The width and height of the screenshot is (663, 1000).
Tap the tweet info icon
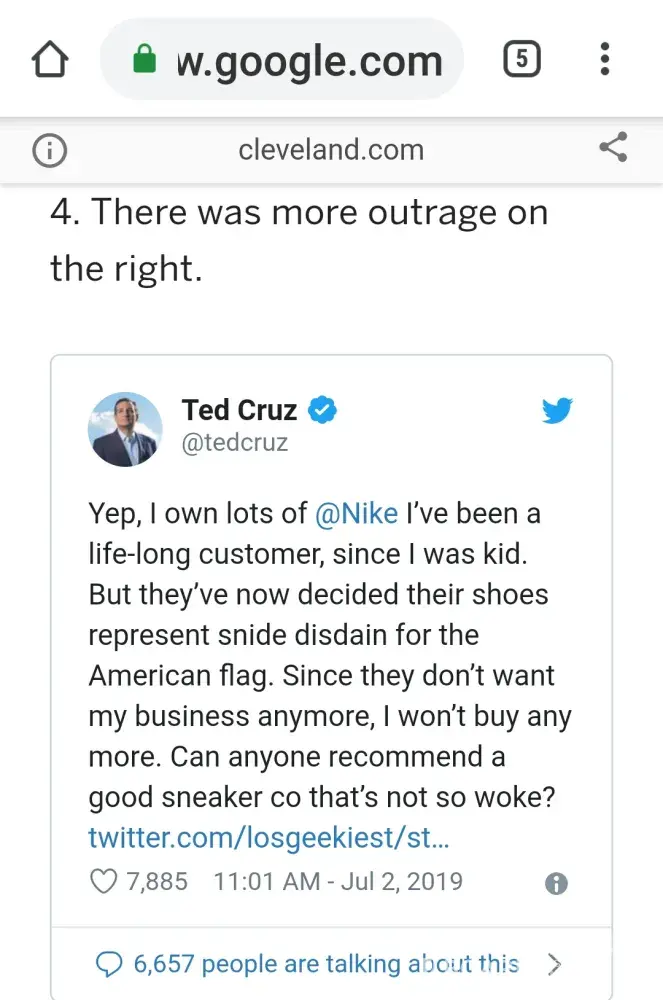tap(557, 883)
